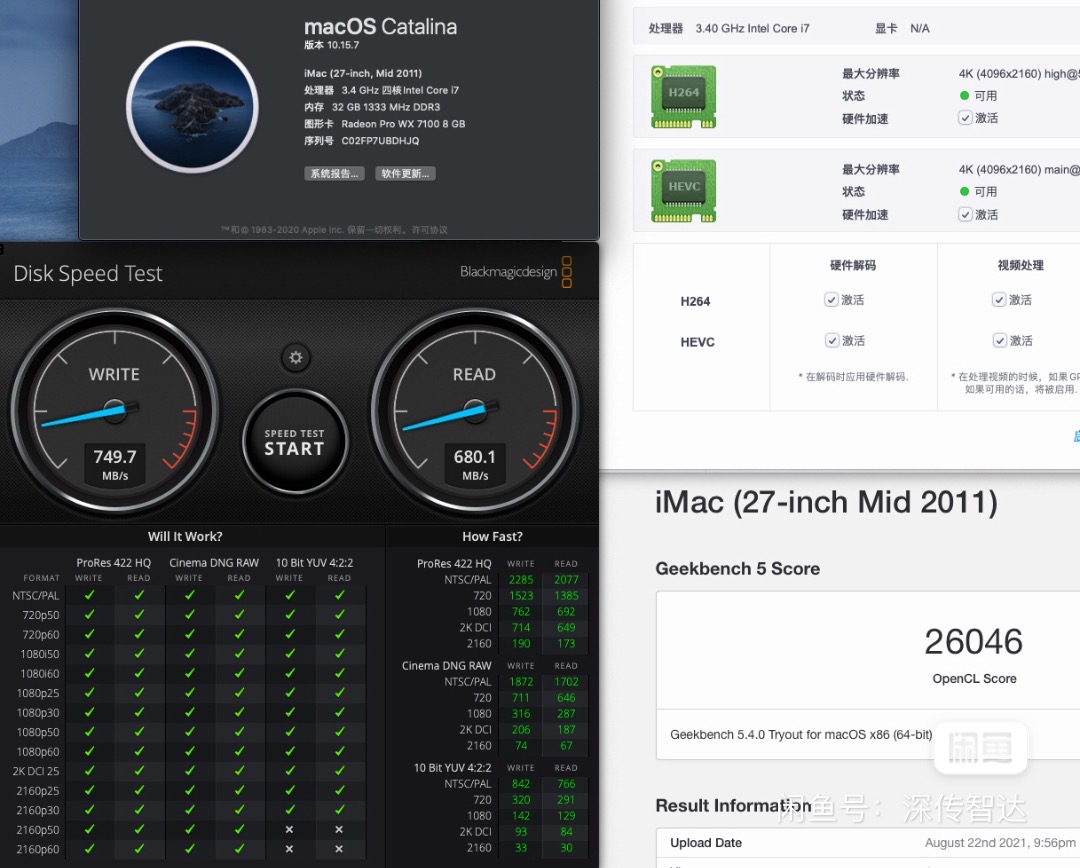The height and width of the screenshot is (868, 1080).
Task: Click the Geekbench 5 Score heading
Action: coord(738,568)
